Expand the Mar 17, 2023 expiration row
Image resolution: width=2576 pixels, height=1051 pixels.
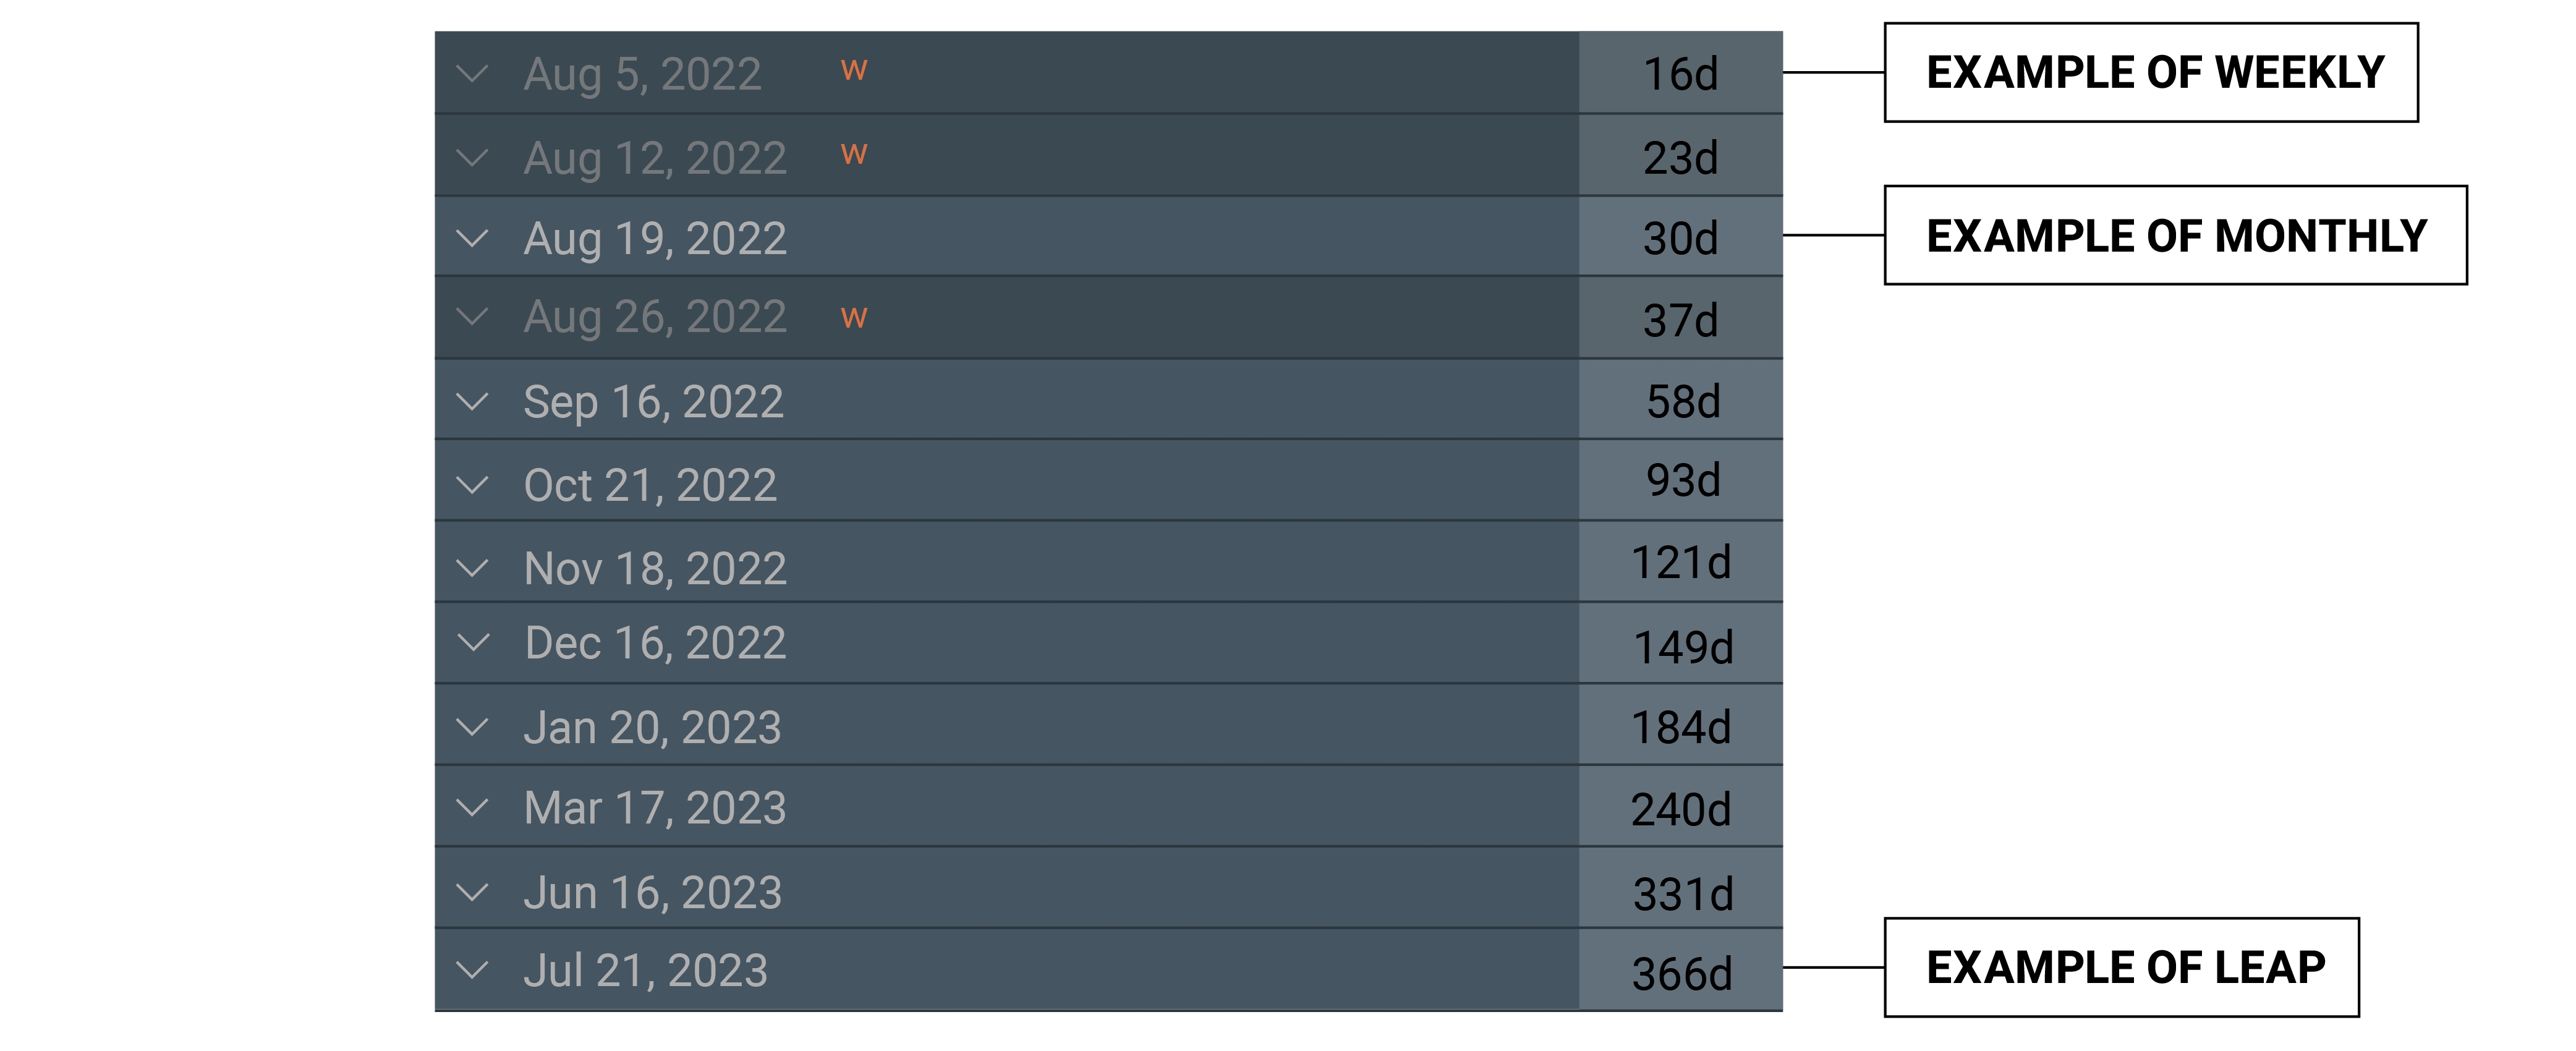coord(471,807)
